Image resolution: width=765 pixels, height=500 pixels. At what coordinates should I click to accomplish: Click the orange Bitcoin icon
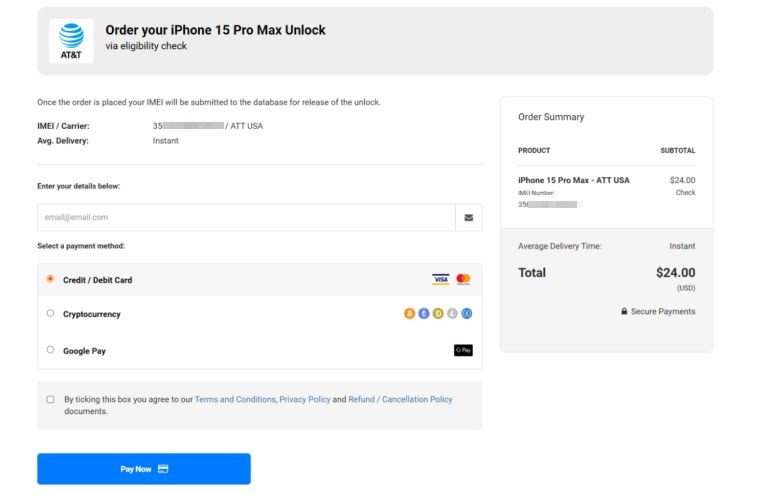409,314
